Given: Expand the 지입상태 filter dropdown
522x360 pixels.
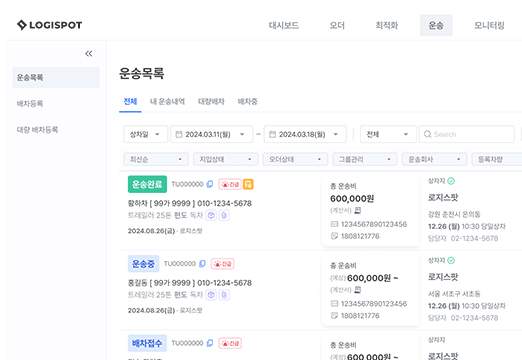Looking at the screenshot, I should 226,159.
